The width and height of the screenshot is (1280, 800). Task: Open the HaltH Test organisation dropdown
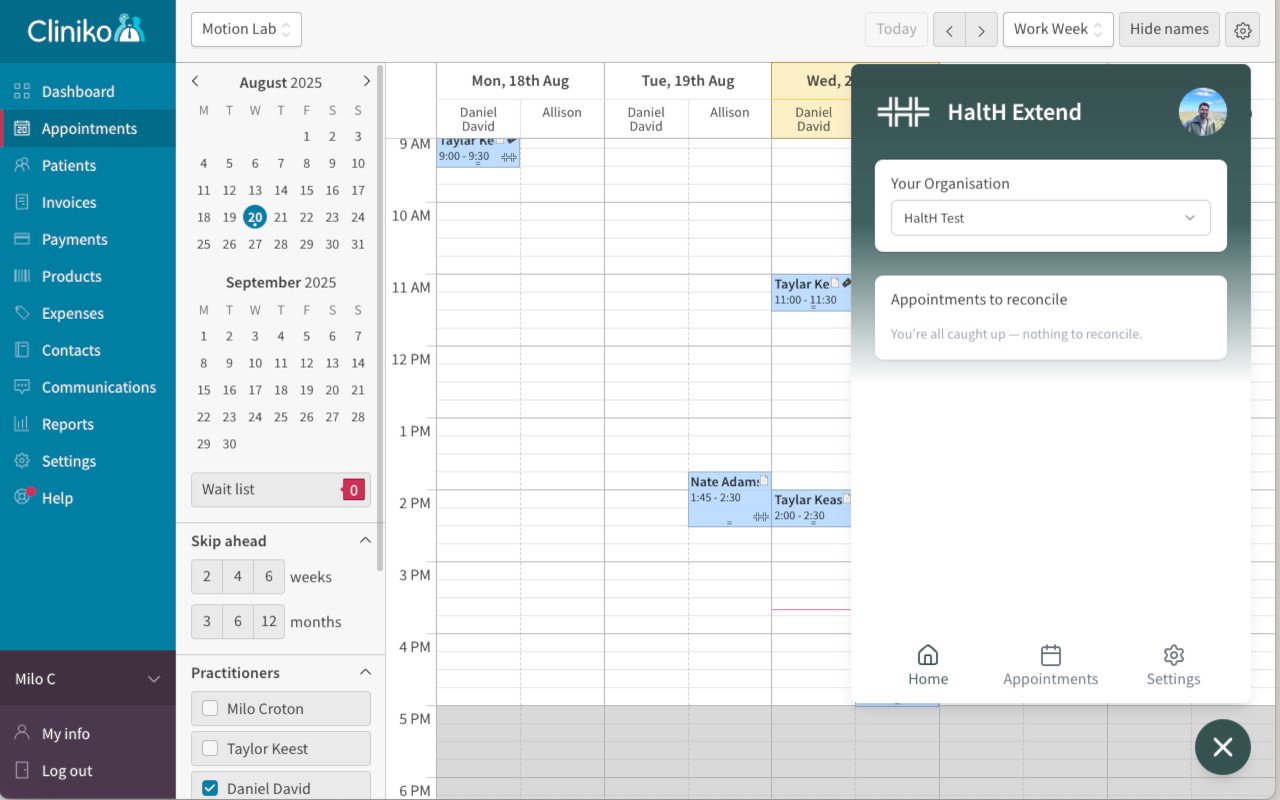click(1051, 218)
